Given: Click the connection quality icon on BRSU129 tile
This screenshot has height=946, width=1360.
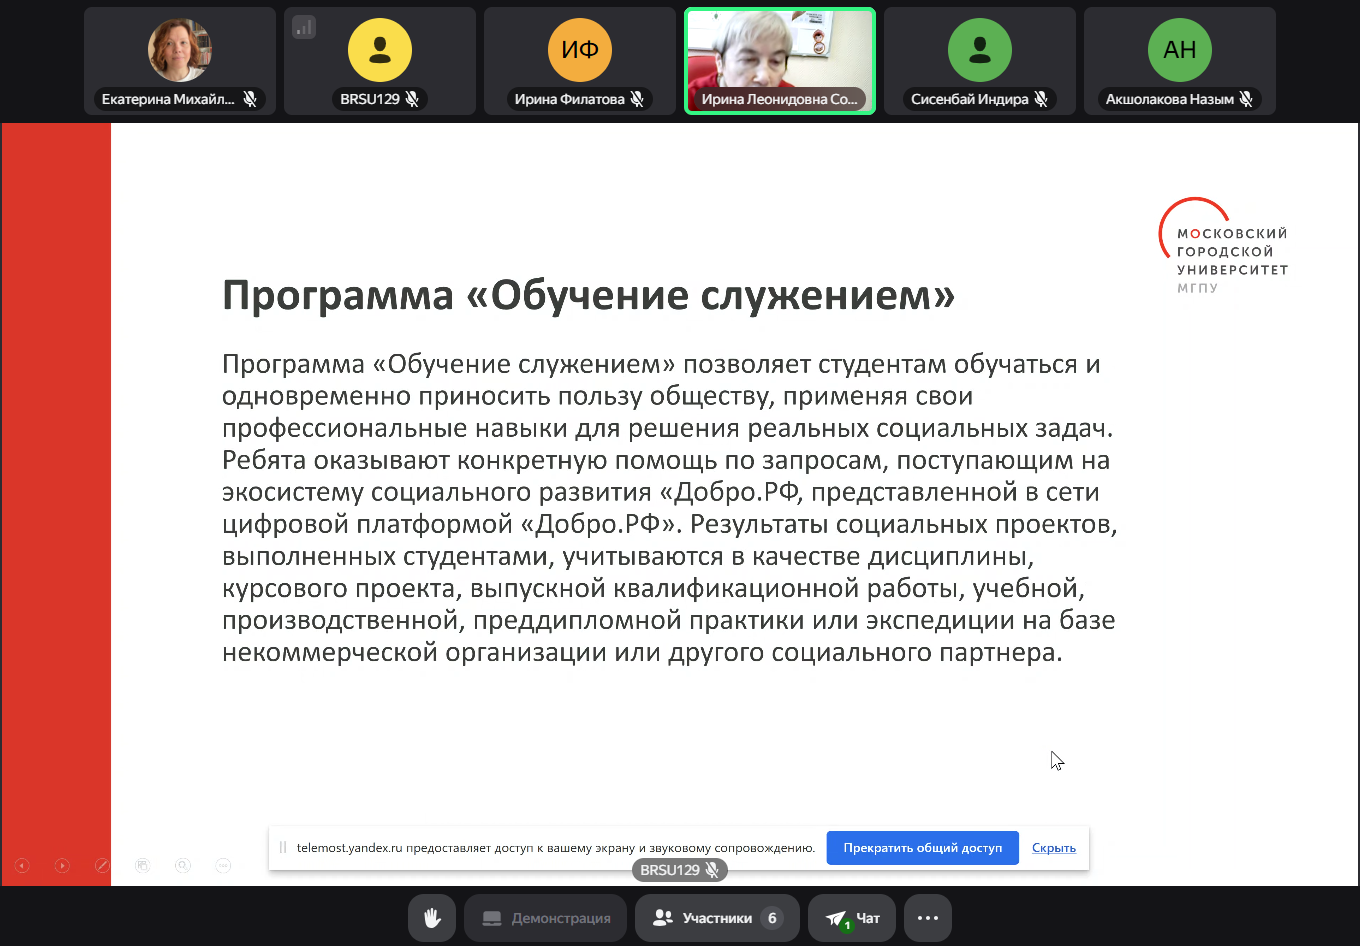Looking at the screenshot, I should pos(304,27).
